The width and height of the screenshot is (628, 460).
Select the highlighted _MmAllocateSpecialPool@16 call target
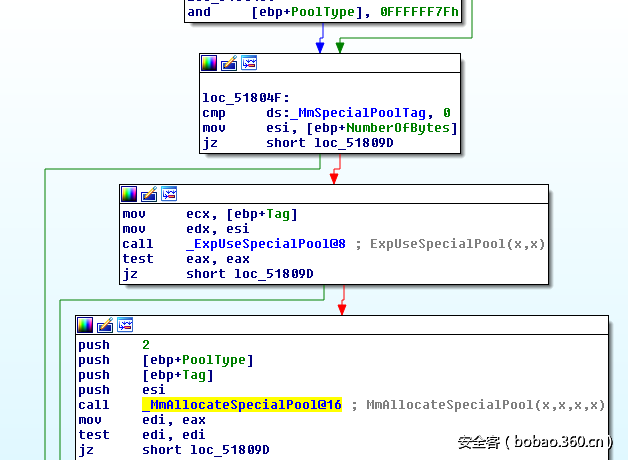(242, 405)
